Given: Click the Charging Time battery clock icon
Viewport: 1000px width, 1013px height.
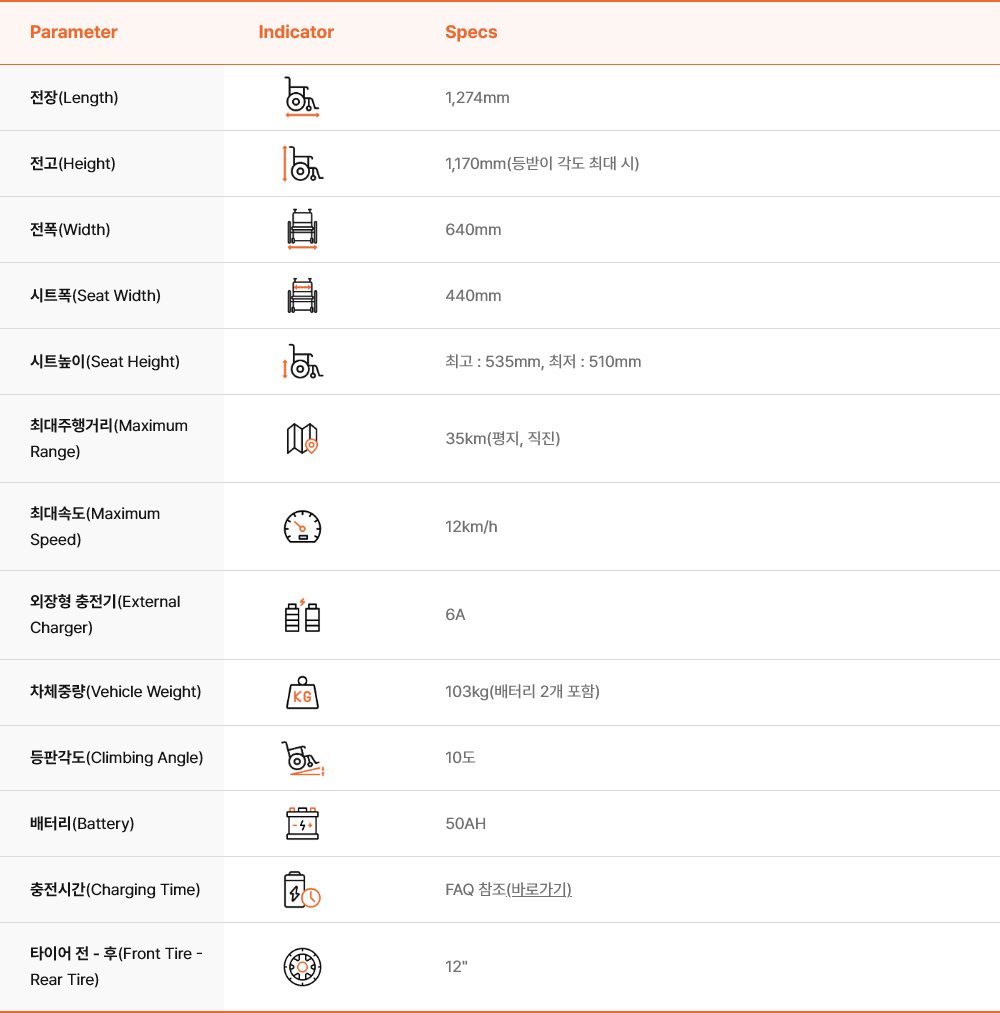Looking at the screenshot, I should point(302,890).
